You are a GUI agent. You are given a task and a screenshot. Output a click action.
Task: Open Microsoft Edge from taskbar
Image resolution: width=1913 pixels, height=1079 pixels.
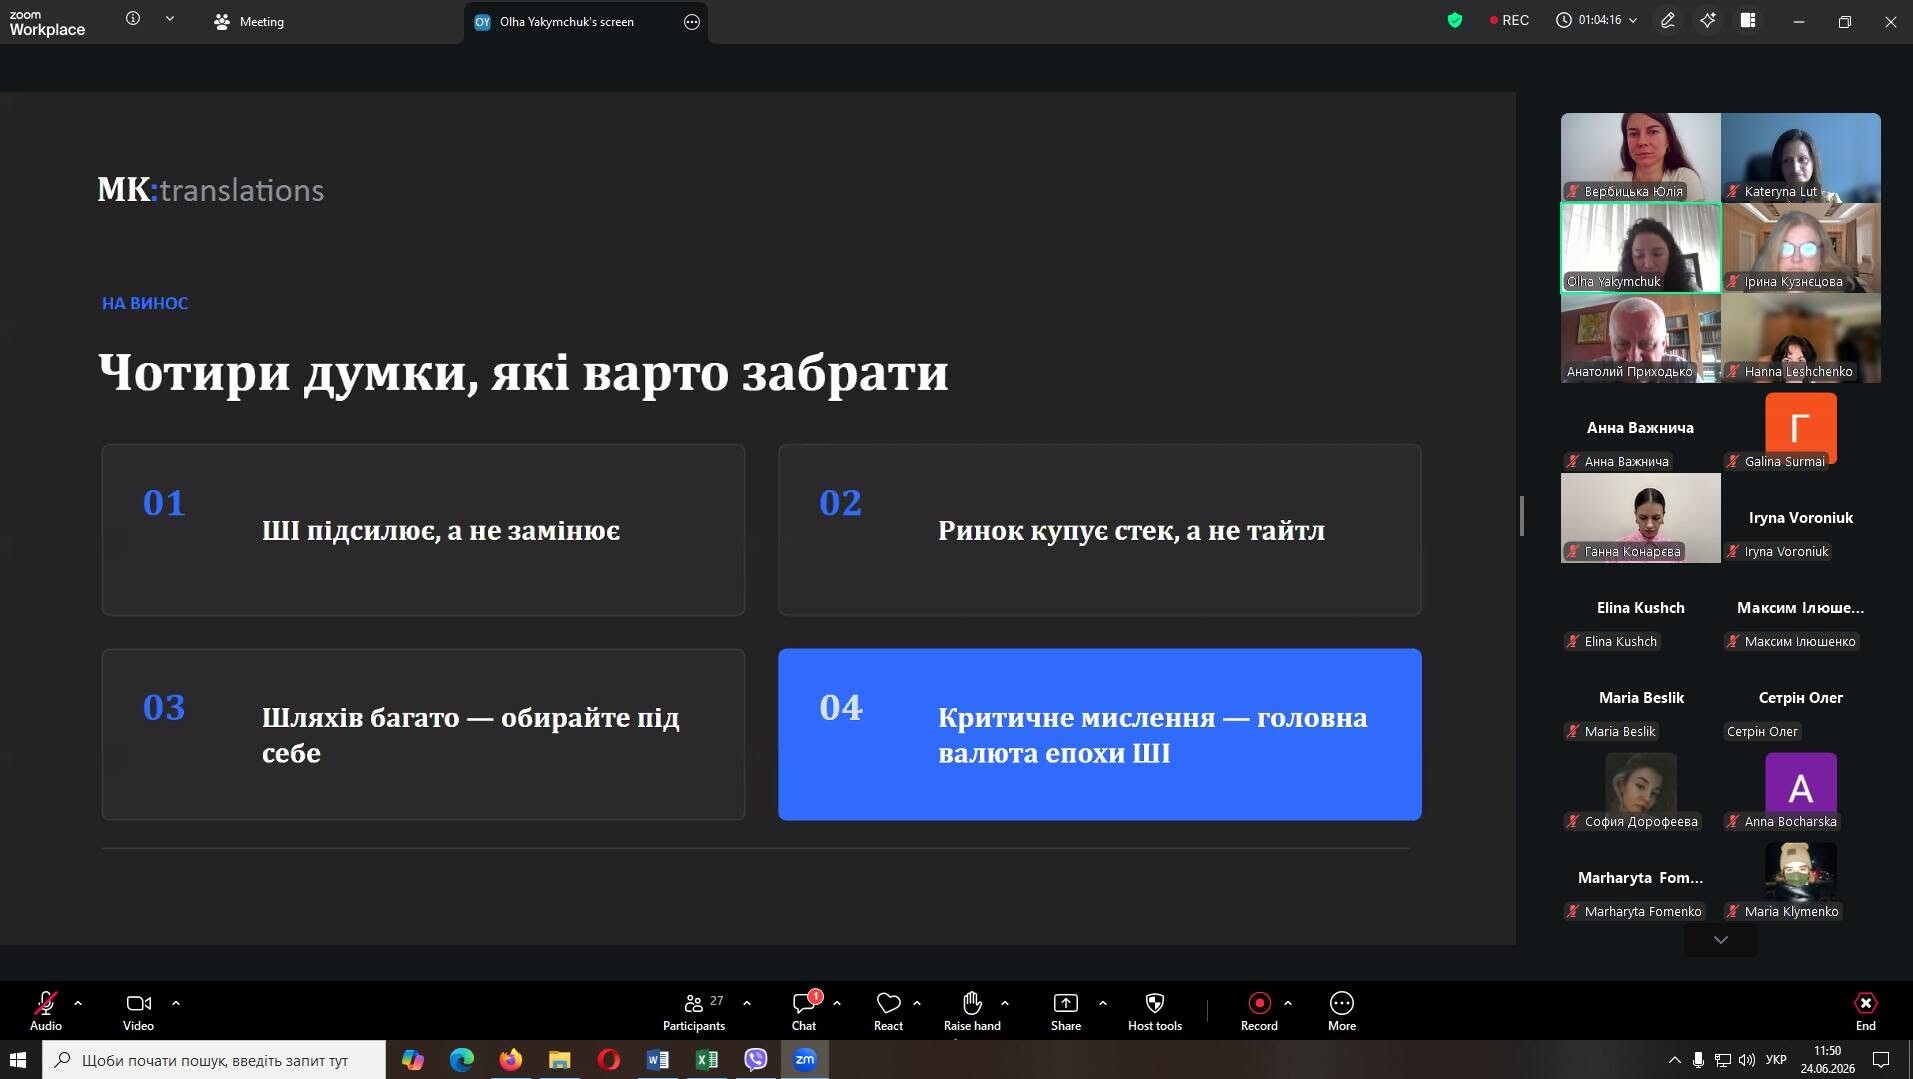[461, 1060]
